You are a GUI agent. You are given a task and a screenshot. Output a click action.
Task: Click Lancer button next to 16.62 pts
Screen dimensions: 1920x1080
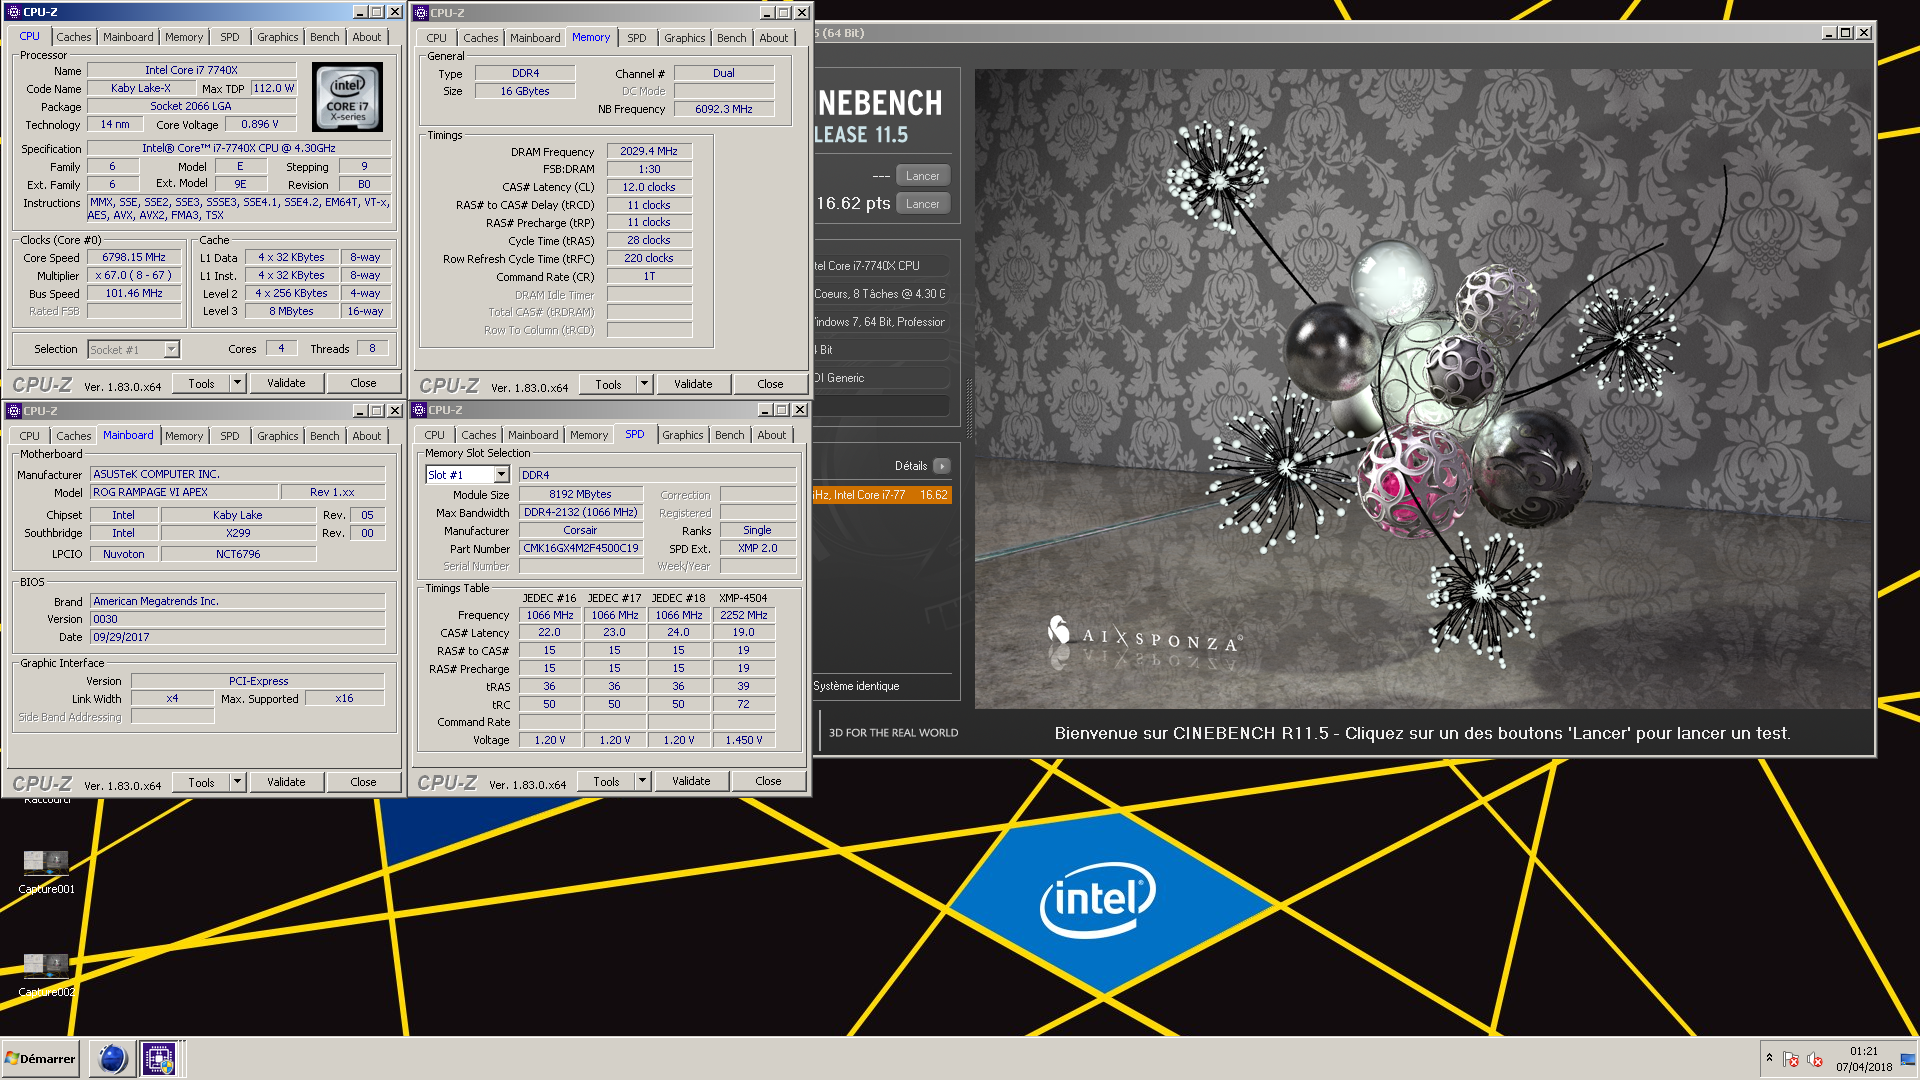tap(922, 204)
